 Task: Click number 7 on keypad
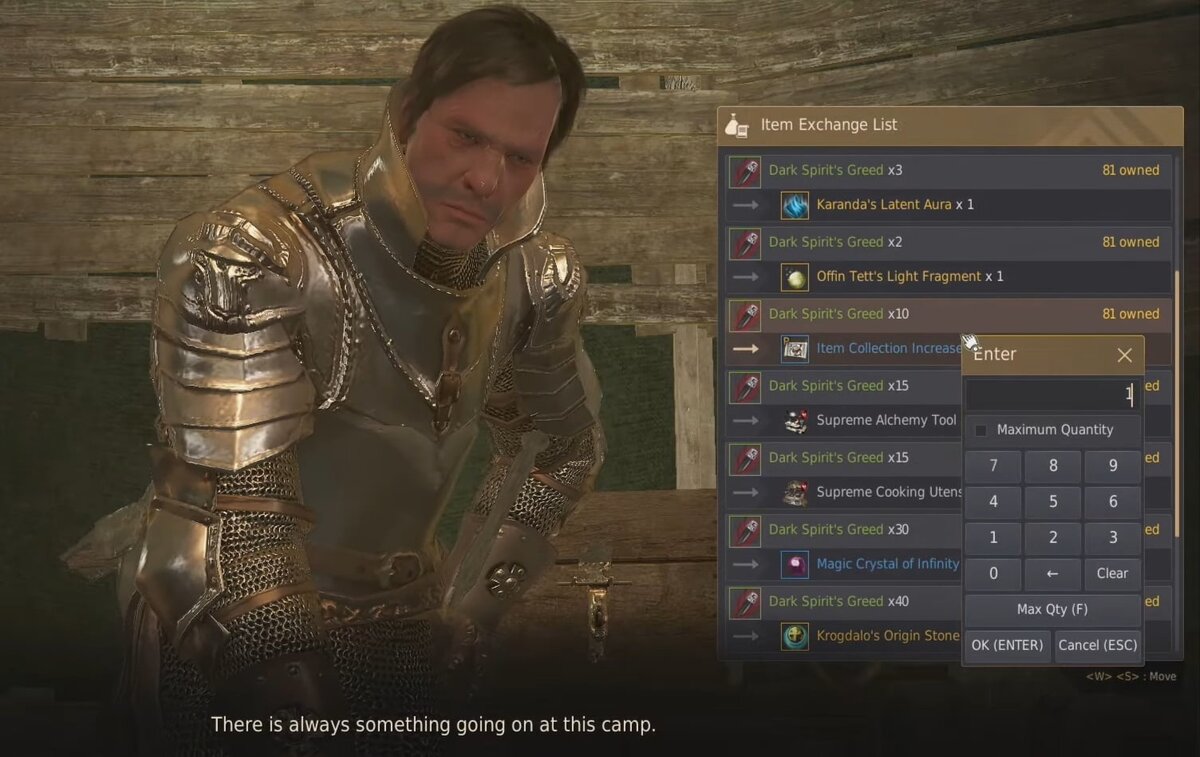(993, 466)
